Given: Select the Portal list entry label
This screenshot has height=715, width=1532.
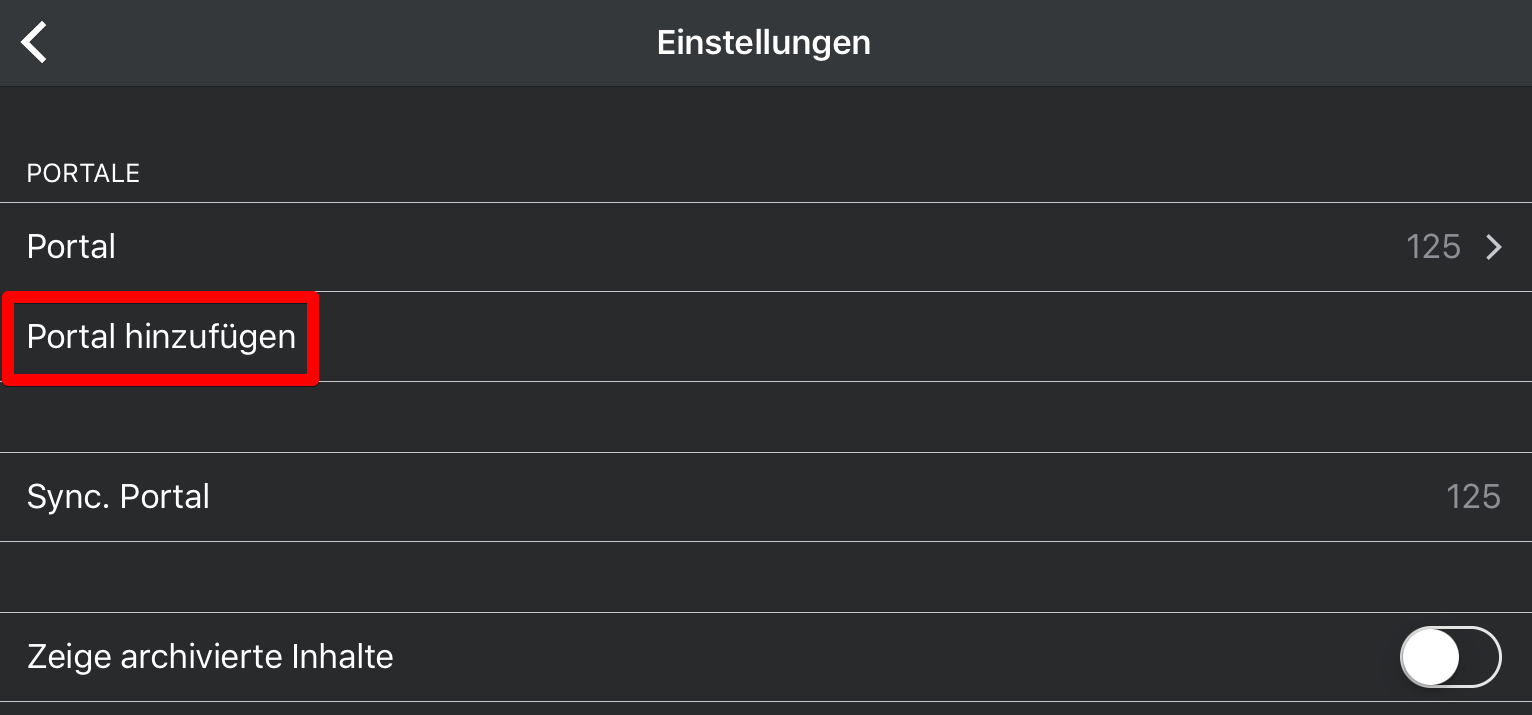Looking at the screenshot, I should pyautogui.click(x=71, y=247).
